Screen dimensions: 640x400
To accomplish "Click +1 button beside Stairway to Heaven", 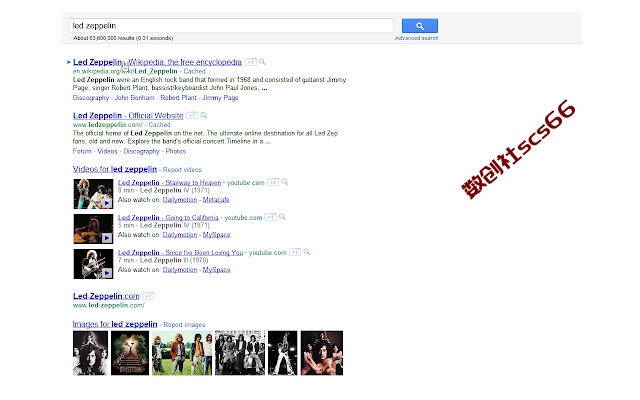I will [273, 182].
